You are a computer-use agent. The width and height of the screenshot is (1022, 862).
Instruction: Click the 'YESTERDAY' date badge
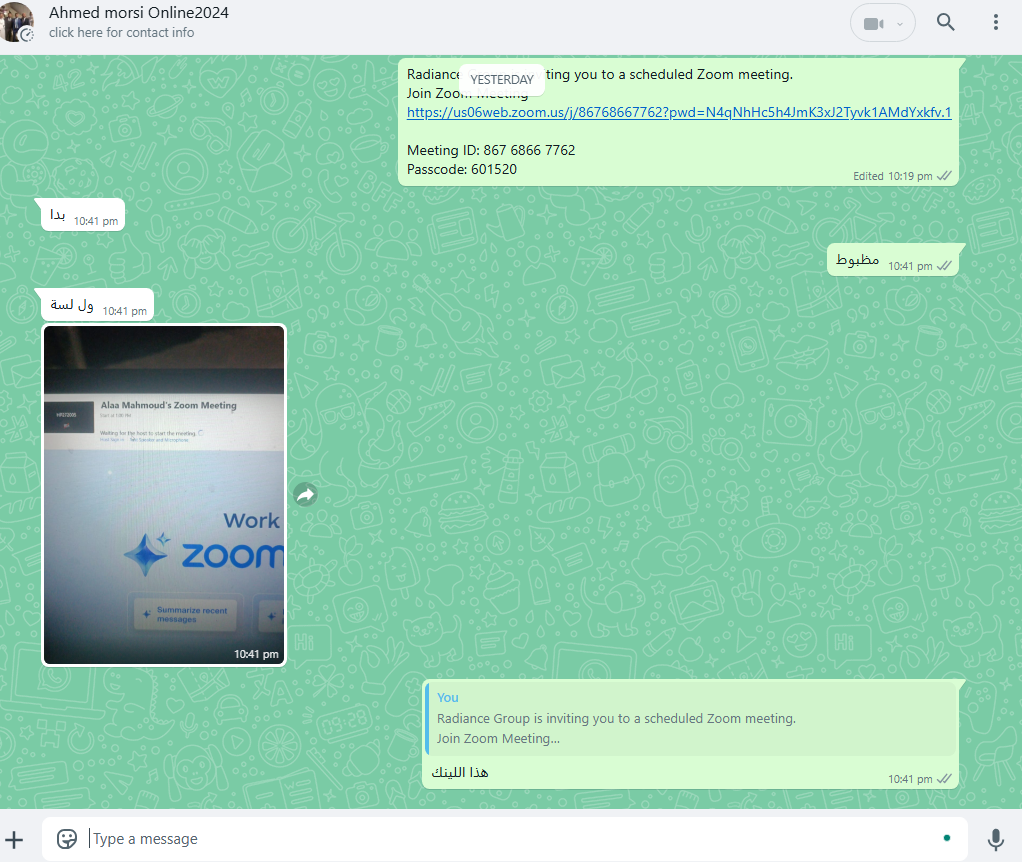pos(502,79)
